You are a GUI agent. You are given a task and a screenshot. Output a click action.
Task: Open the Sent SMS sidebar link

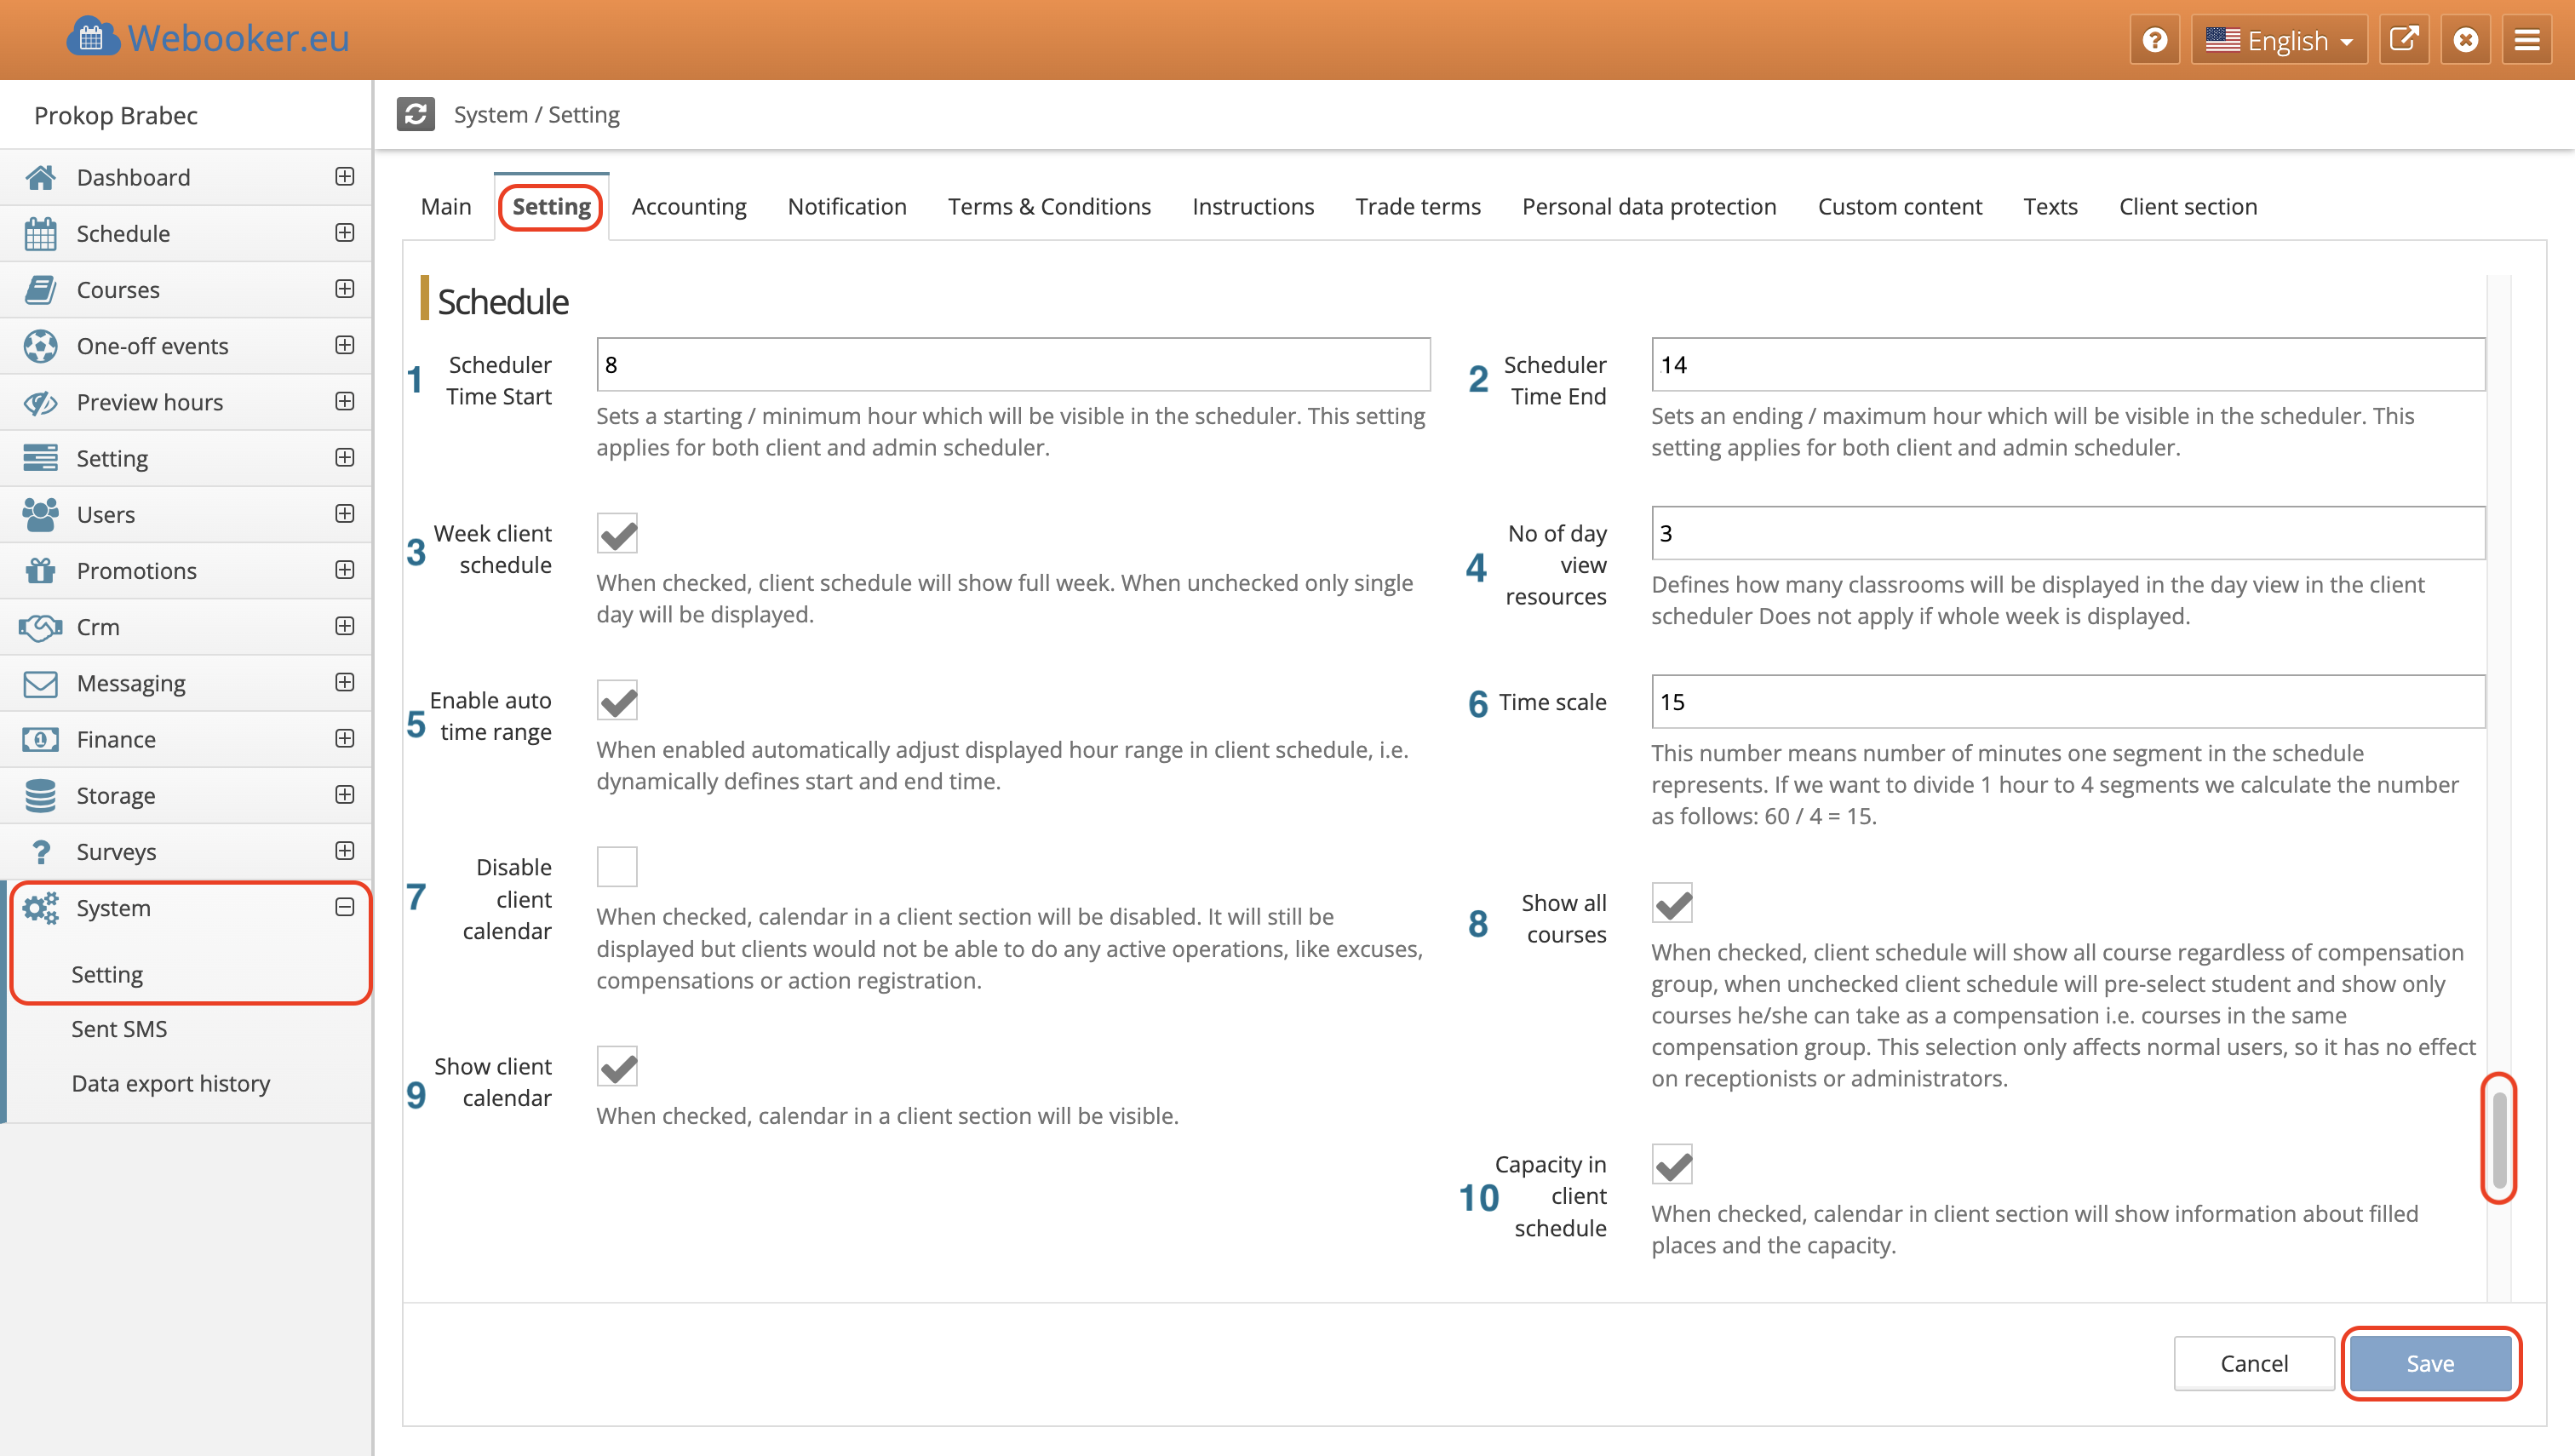point(119,1028)
